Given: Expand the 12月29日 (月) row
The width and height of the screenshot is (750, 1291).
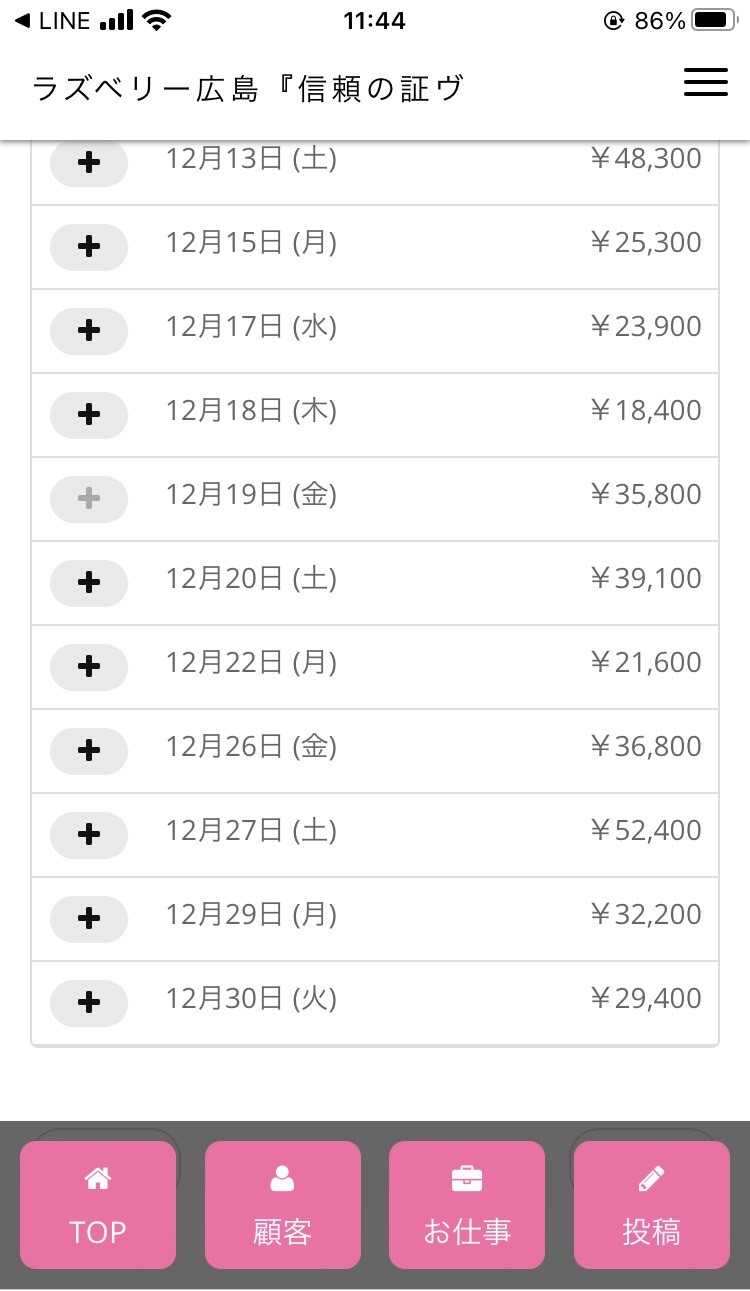Looking at the screenshot, I should coord(89,919).
